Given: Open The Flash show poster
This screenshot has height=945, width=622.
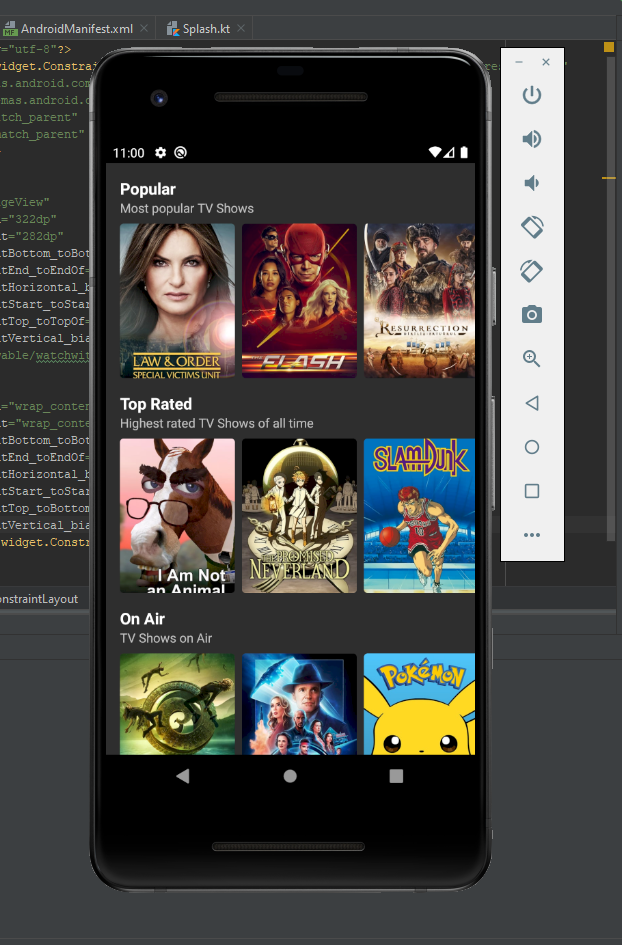Looking at the screenshot, I should pos(300,301).
